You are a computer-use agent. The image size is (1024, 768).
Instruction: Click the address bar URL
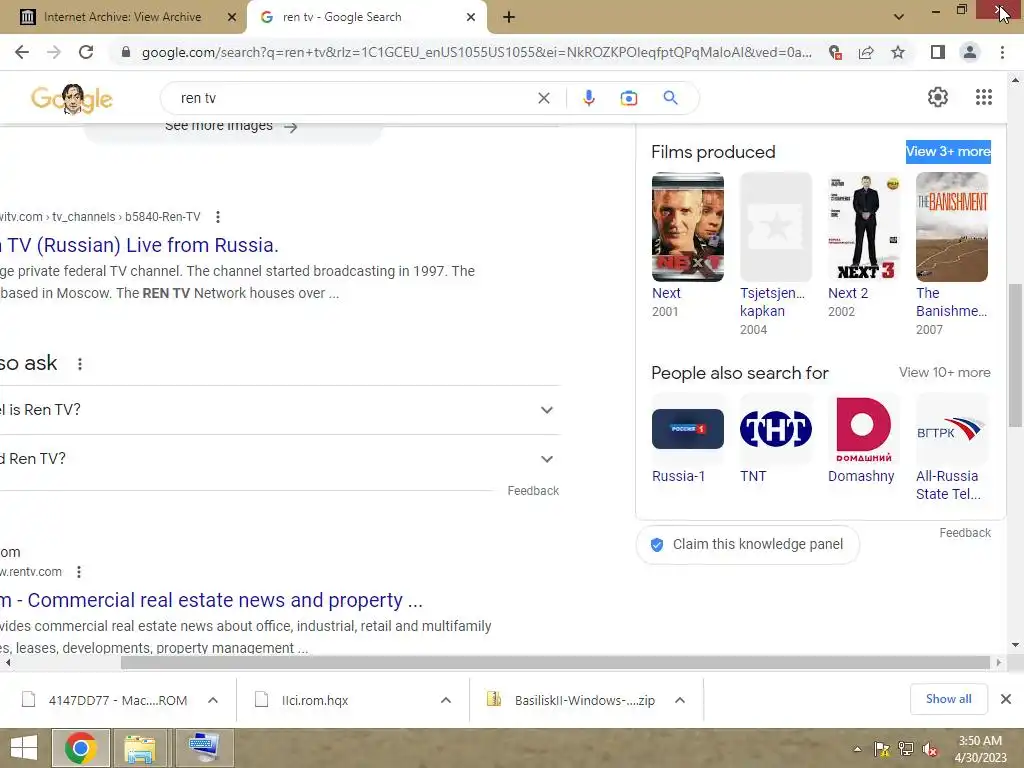(x=477, y=52)
